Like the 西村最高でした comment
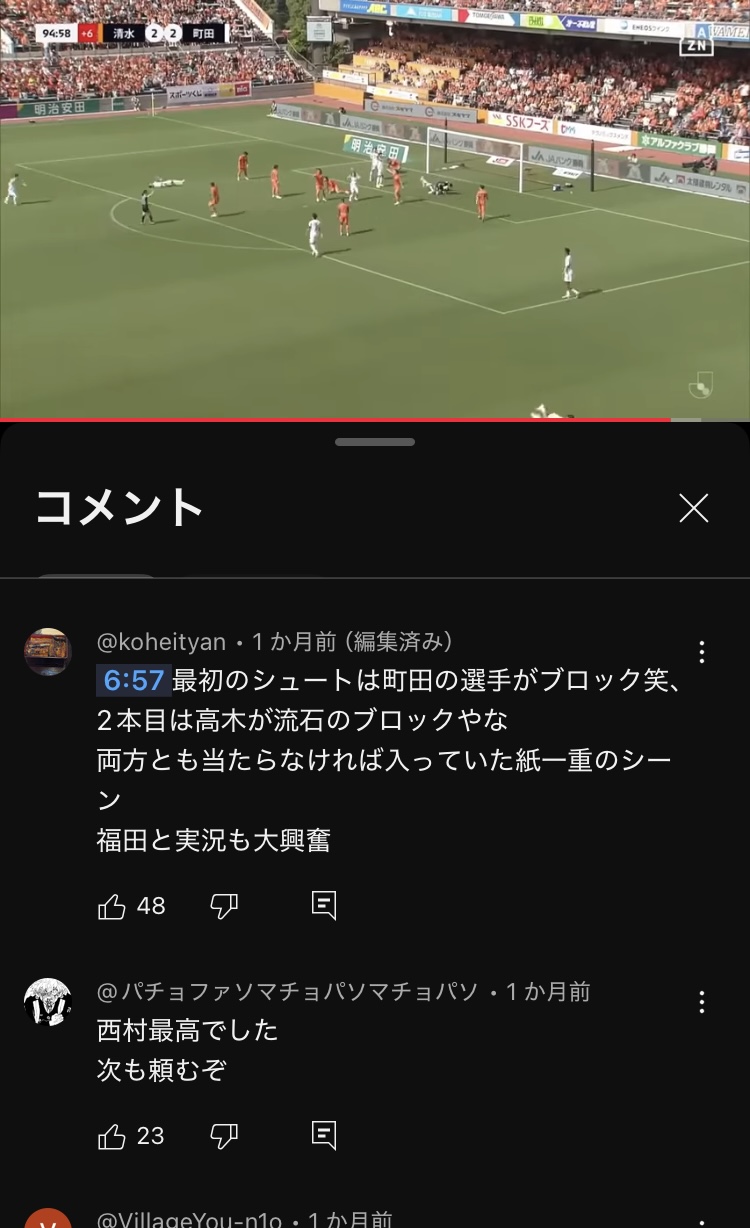 [112, 1136]
